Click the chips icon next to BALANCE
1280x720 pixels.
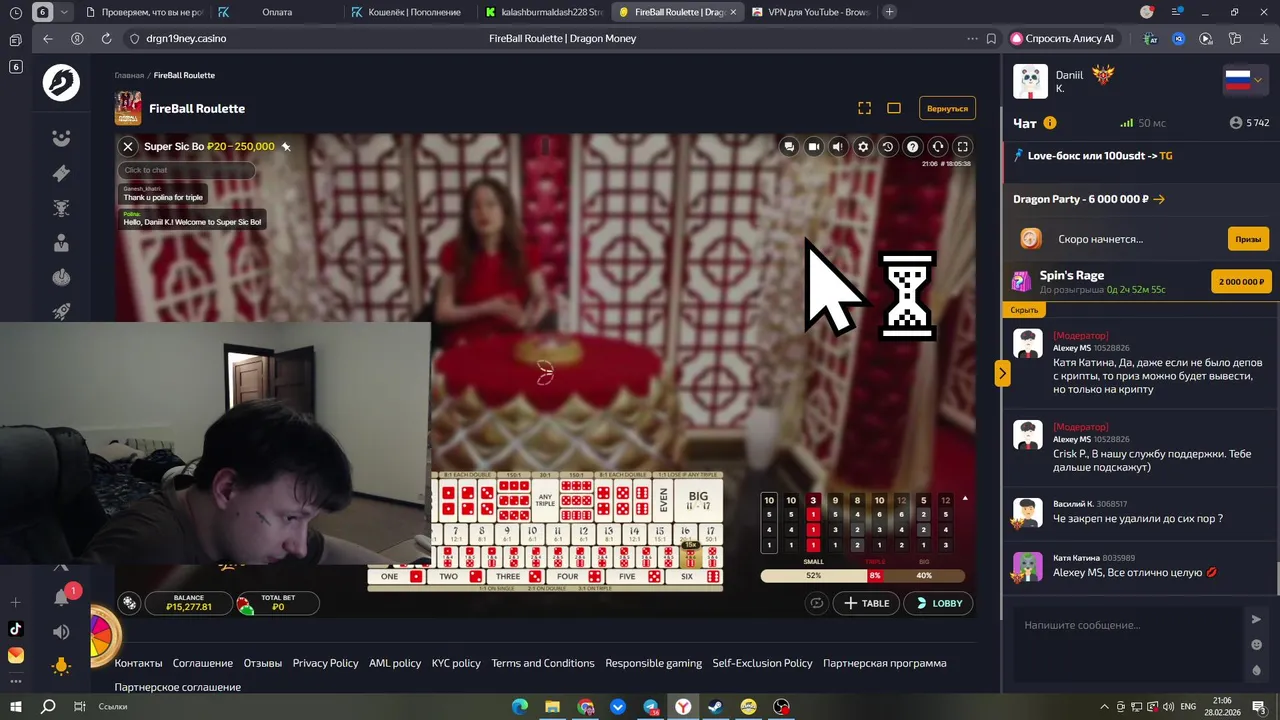tap(129, 603)
